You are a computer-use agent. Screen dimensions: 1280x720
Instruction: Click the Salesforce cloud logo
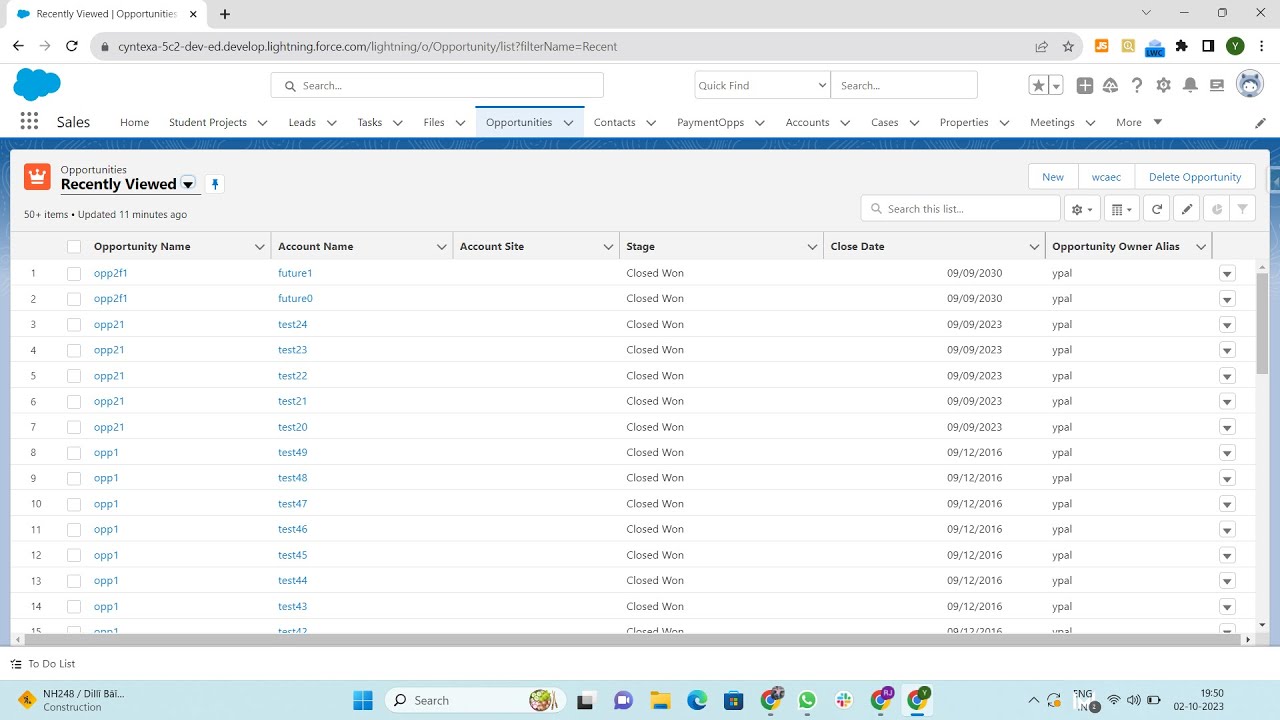(37, 84)
